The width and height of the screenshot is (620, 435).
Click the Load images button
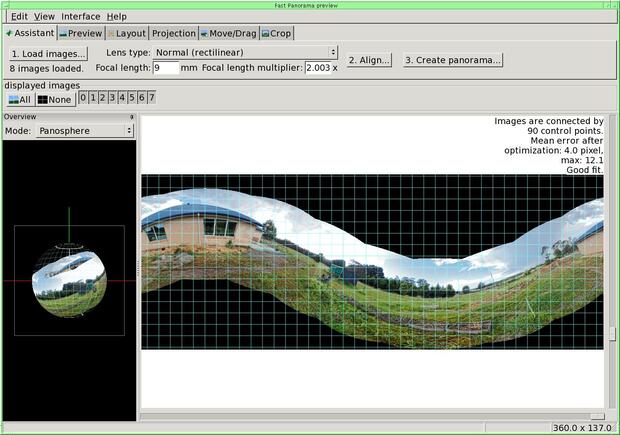48,53
